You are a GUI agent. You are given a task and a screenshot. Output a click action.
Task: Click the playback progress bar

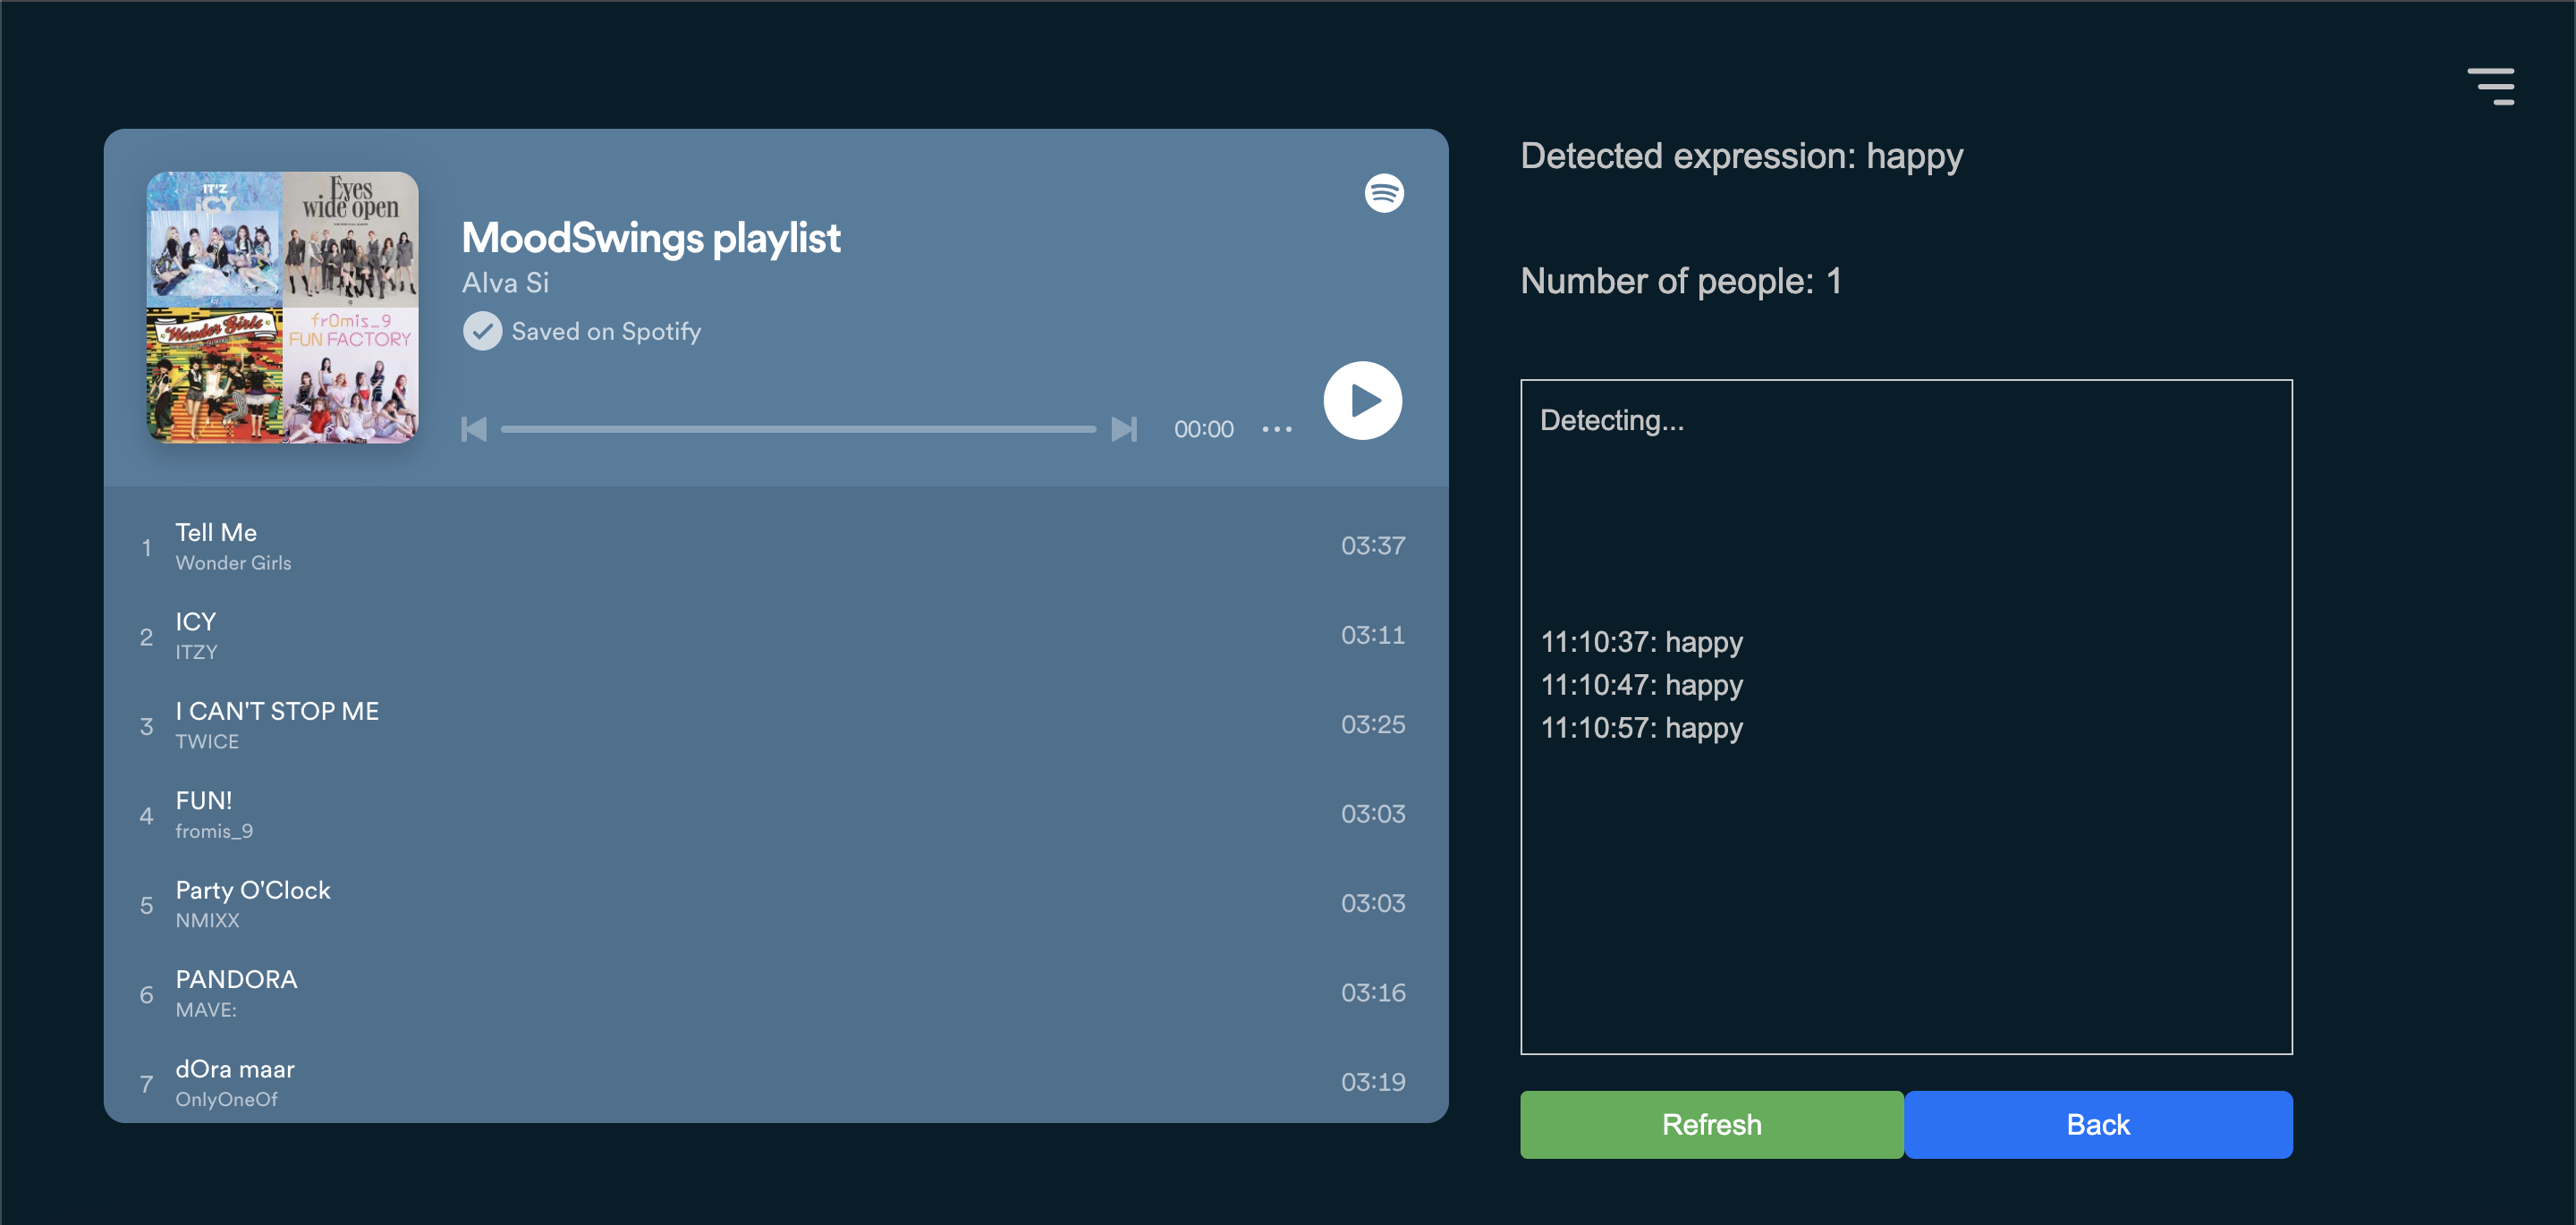tap(797, 429)
